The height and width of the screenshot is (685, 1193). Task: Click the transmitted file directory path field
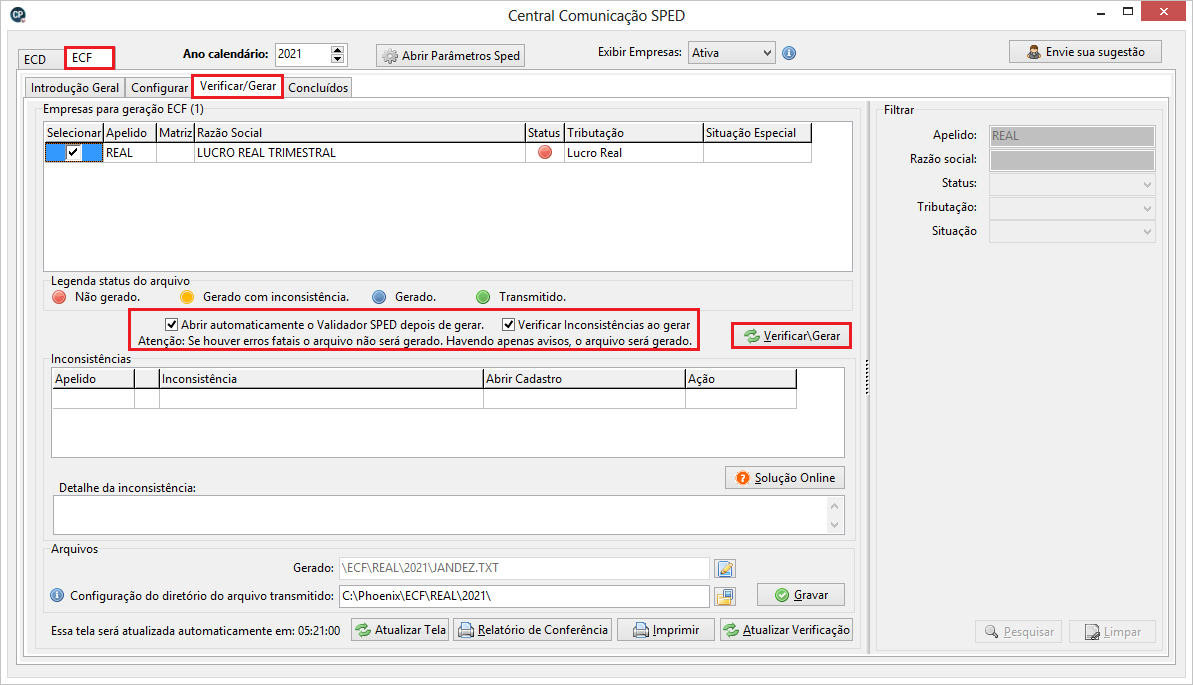tap(524, 596)
